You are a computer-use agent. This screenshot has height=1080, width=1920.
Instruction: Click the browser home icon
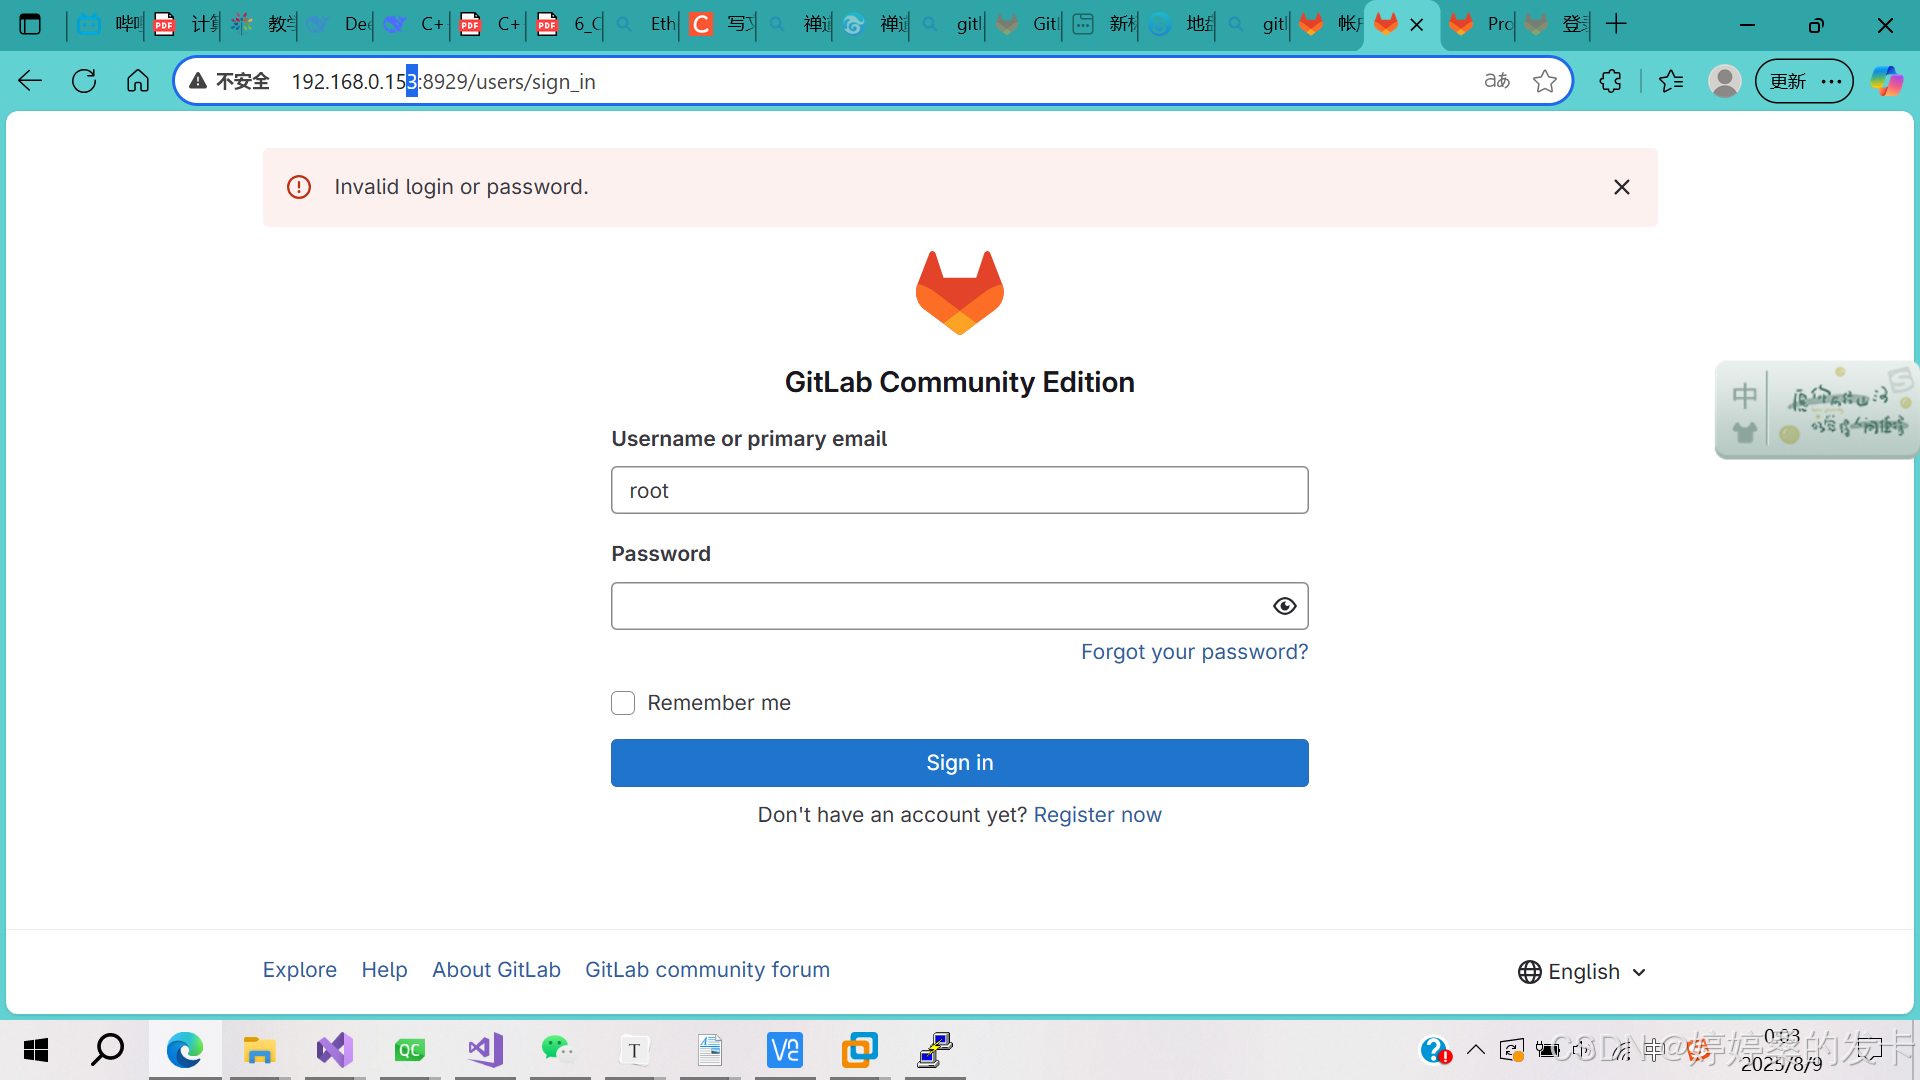click(138, 81)
